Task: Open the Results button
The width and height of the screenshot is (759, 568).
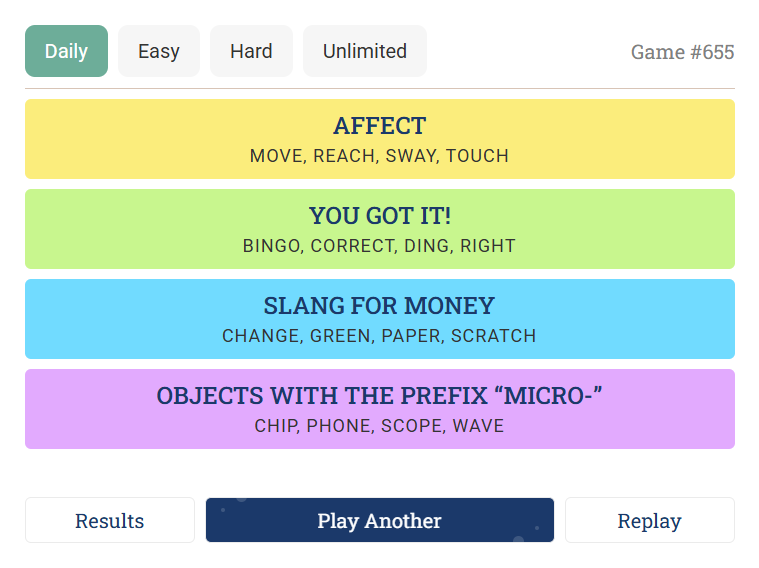Action: tap(110, 521)
